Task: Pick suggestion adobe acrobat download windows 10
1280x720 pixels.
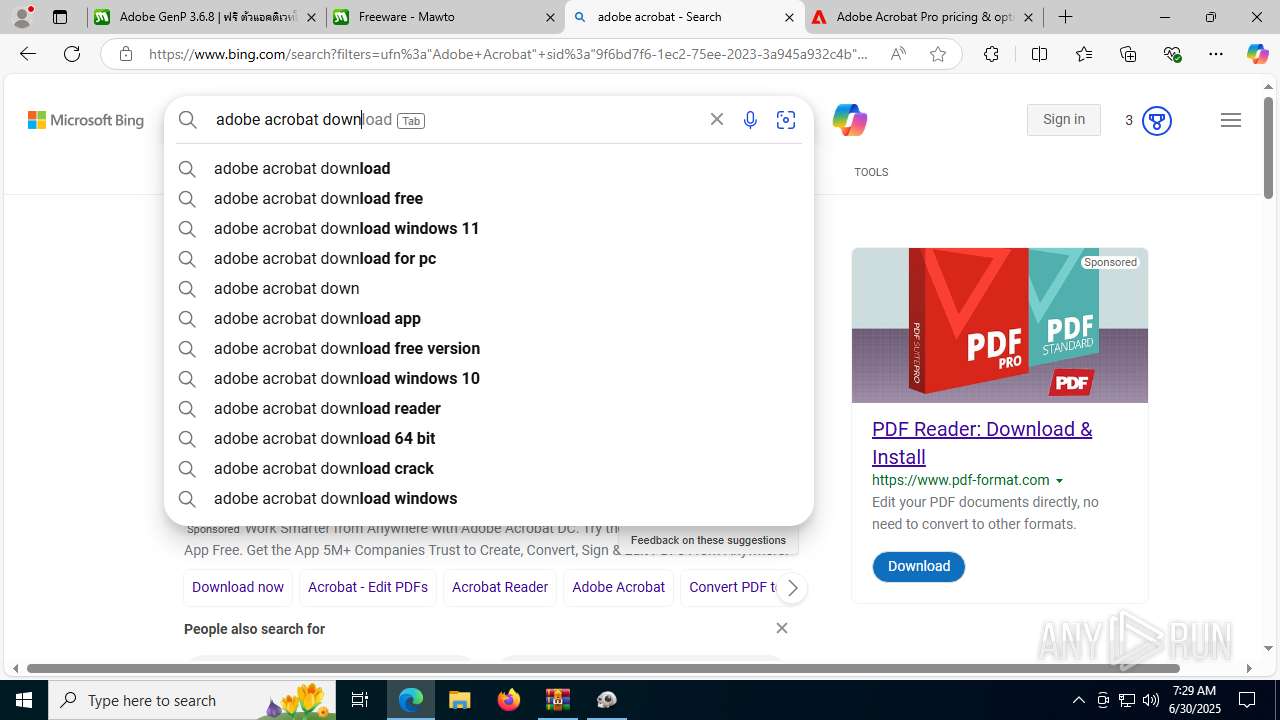Action: [x=489, y=378]
